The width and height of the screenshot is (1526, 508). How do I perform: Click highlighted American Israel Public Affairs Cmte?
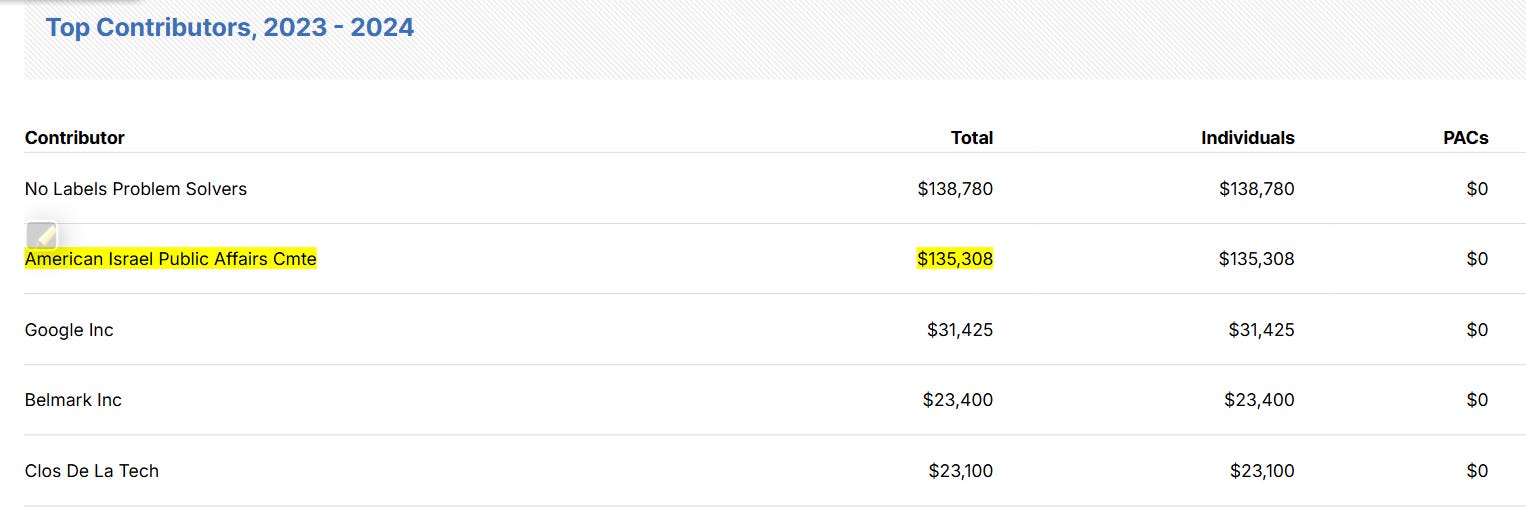point(170,259)
